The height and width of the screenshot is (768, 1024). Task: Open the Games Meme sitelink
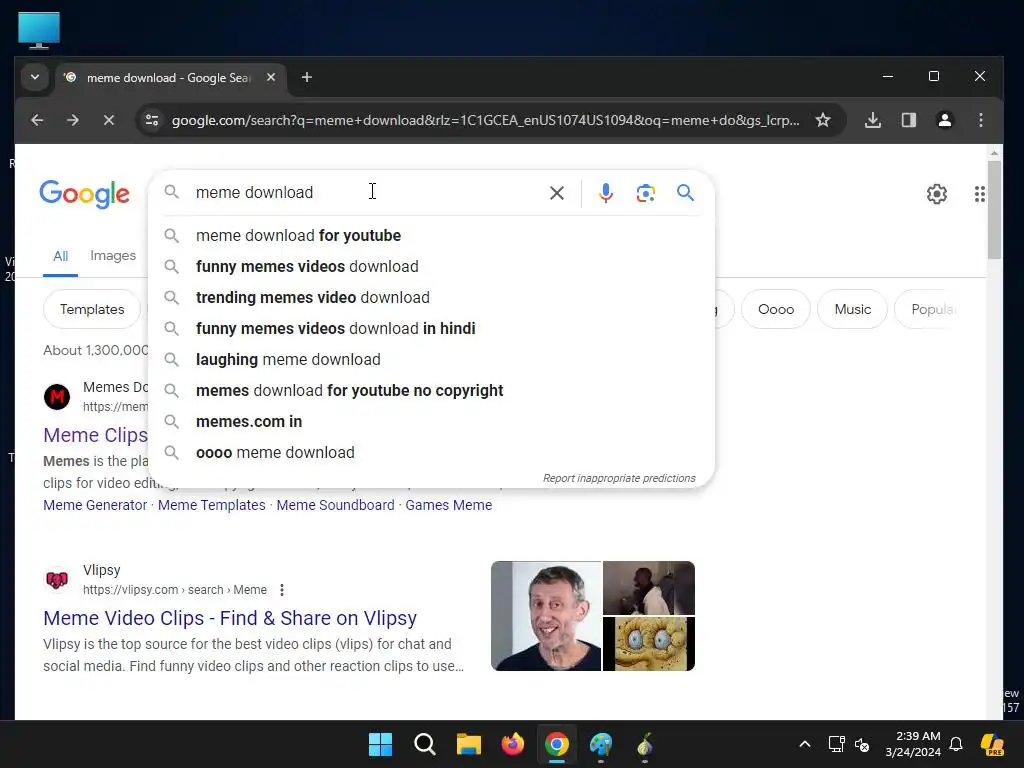pos(449,505)
